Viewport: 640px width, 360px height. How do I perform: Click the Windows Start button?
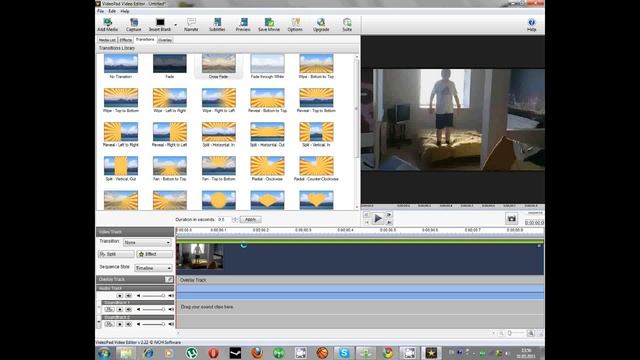tap(104, 353)
